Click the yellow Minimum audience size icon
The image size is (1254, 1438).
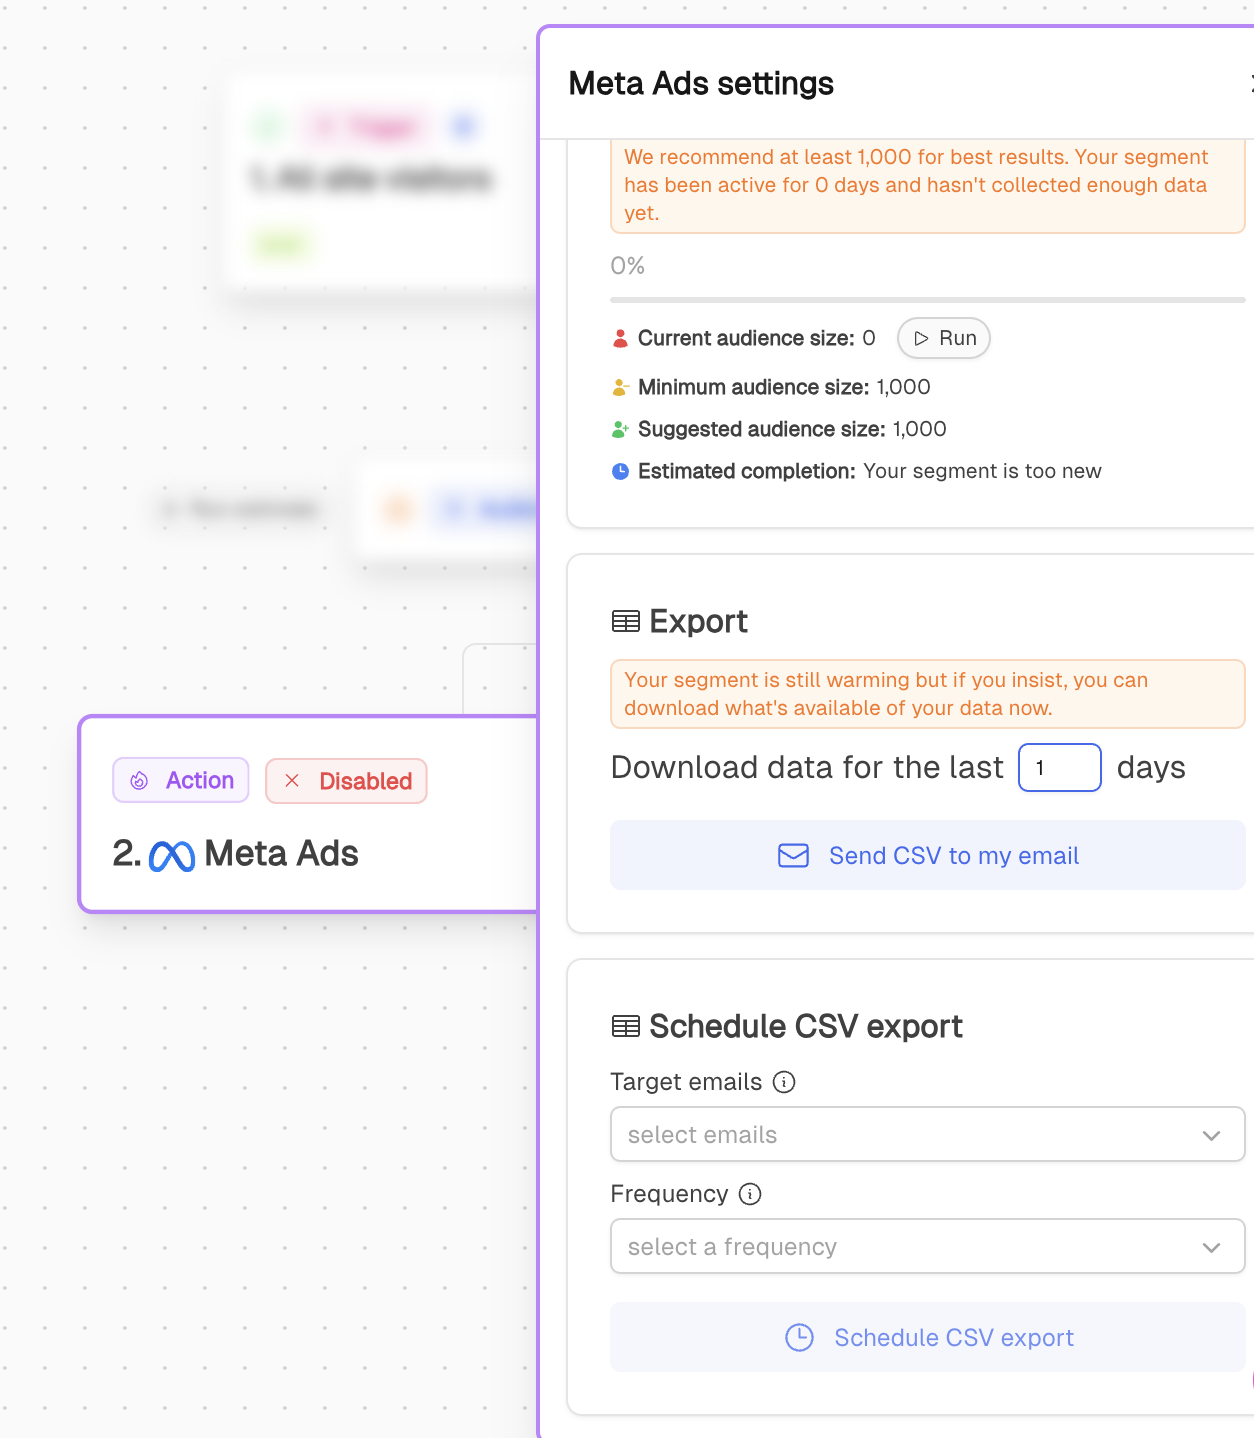click(620, 387)
